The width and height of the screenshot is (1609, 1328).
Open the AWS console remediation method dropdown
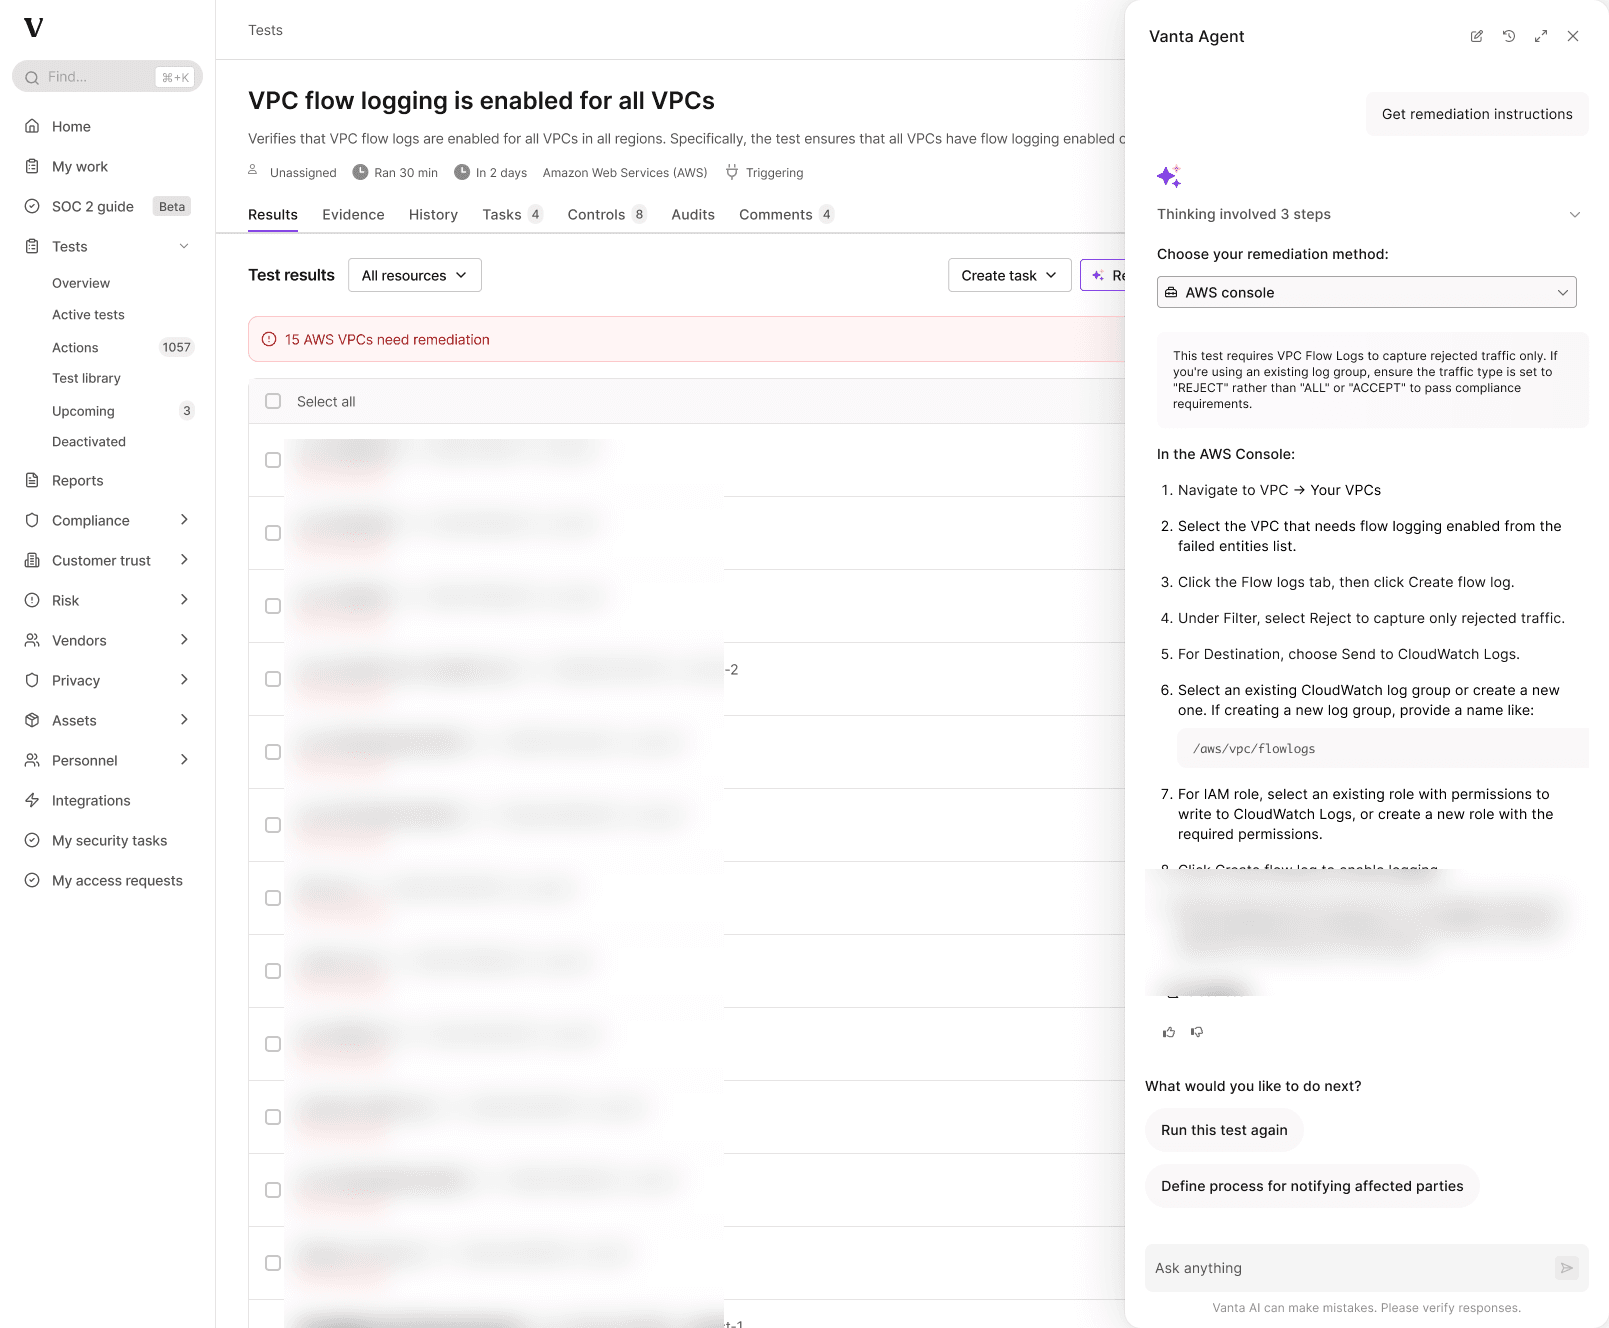click(1366, 292)
